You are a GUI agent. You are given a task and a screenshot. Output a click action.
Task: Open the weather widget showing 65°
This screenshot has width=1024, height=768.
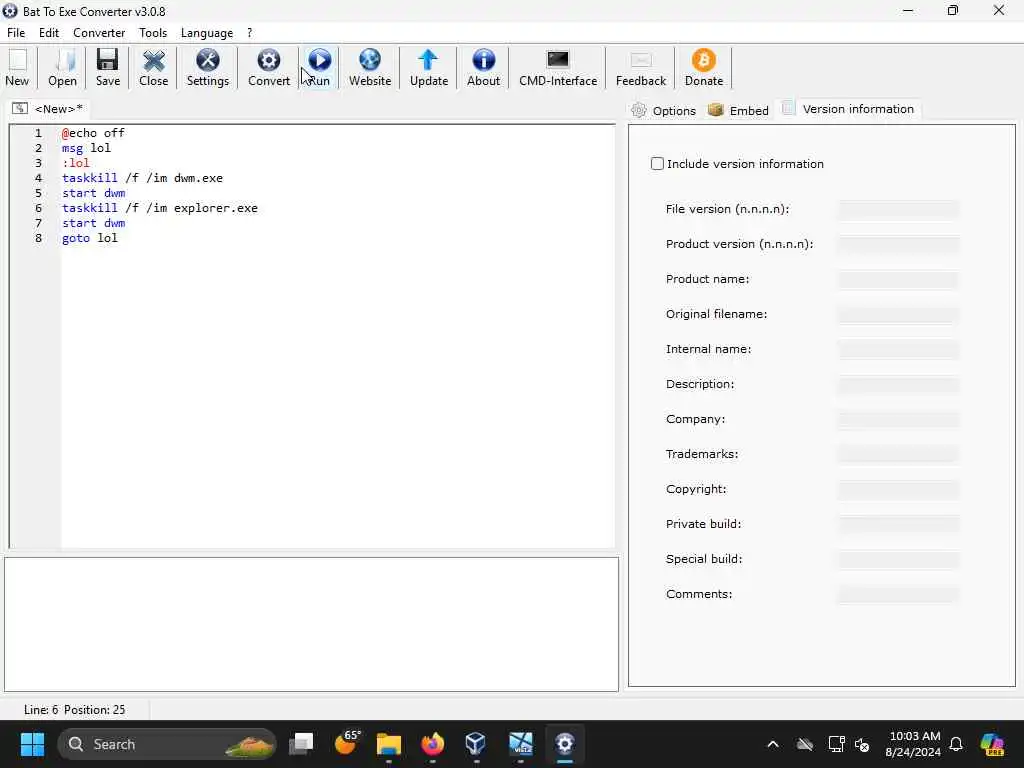coord(347,743)
